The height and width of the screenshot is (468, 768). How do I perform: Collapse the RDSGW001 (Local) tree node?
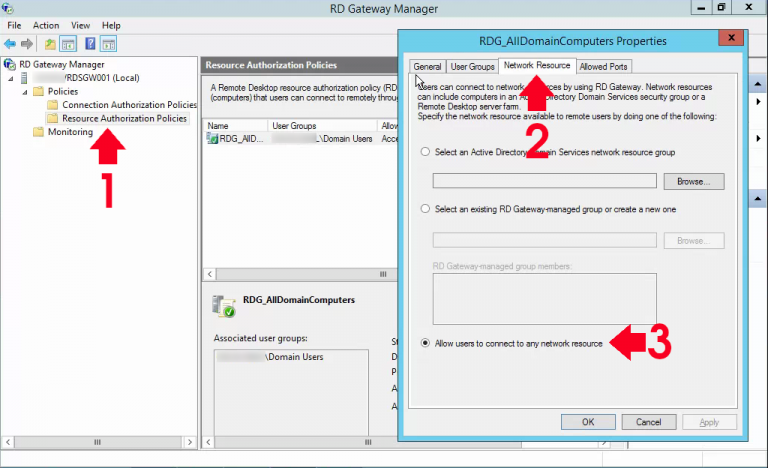11,78
